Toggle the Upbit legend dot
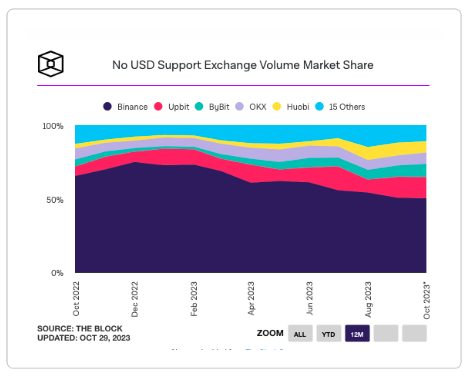Viewport: 471px width, 376px height. (158, 107)
